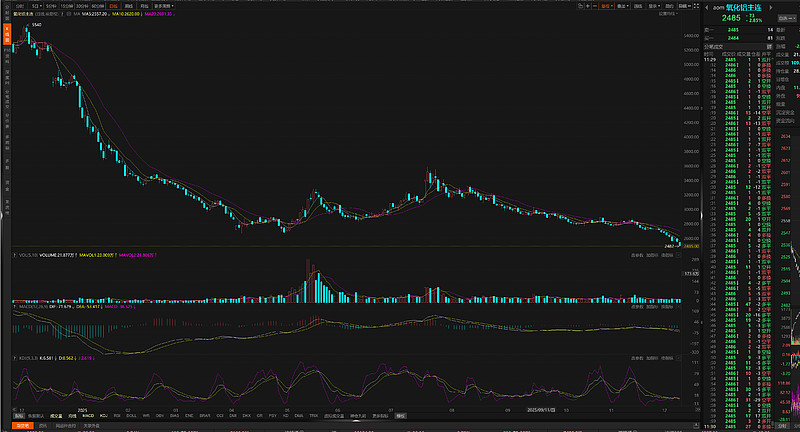Select the 5分钟 timeframe

[52, 6]
